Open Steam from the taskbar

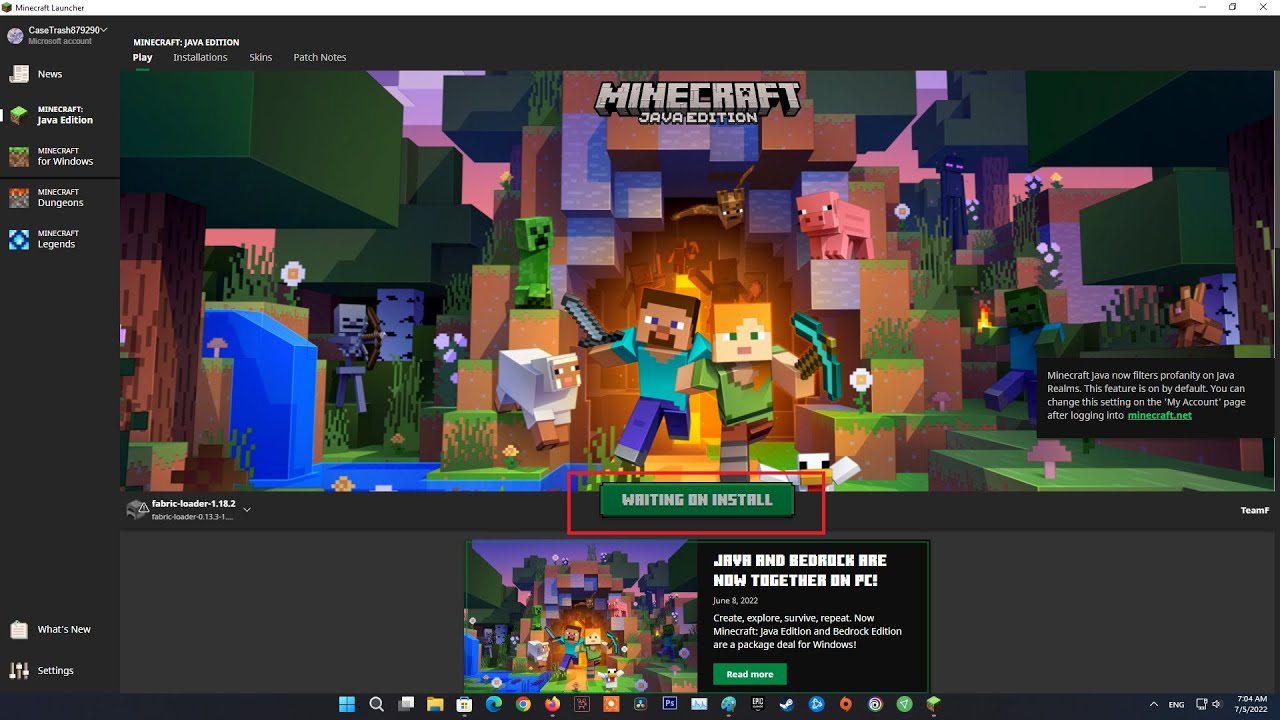(x=786, y=704)
